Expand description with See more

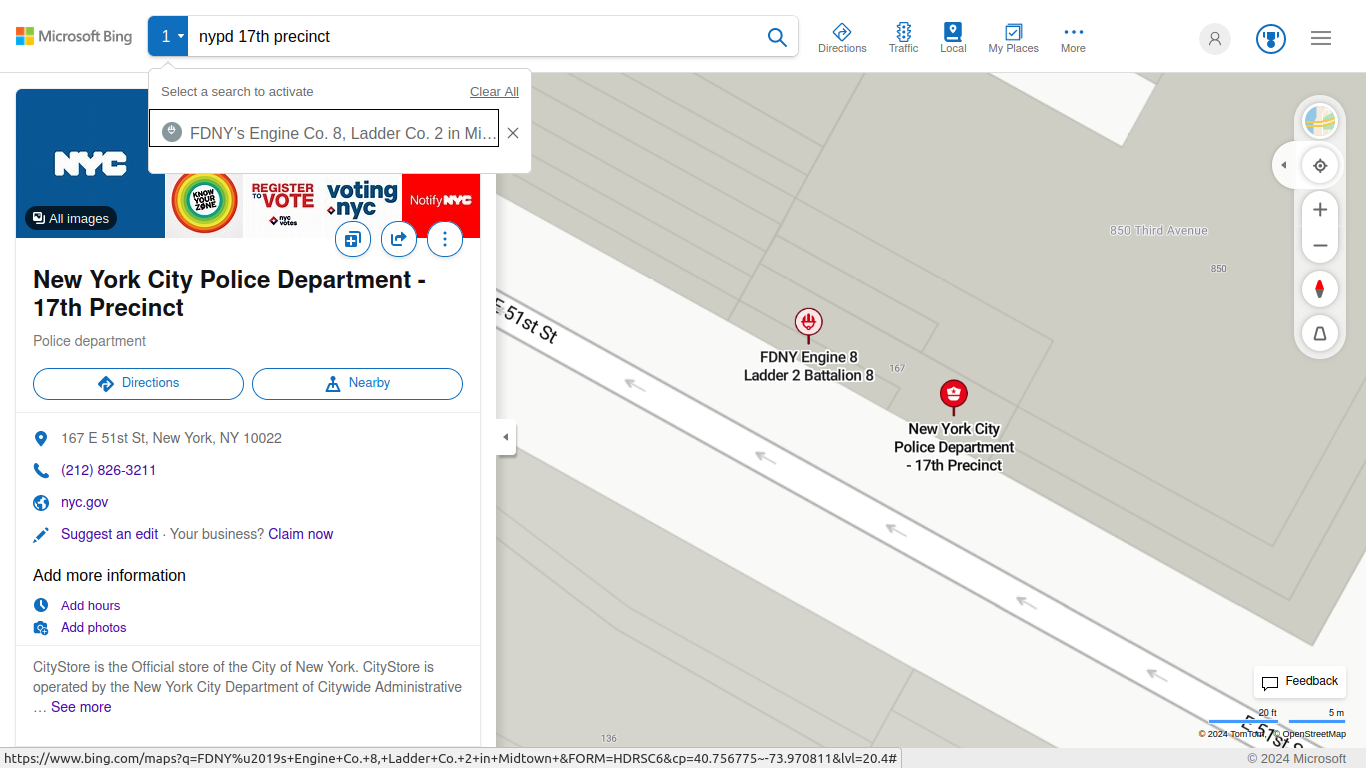(81, 707)
